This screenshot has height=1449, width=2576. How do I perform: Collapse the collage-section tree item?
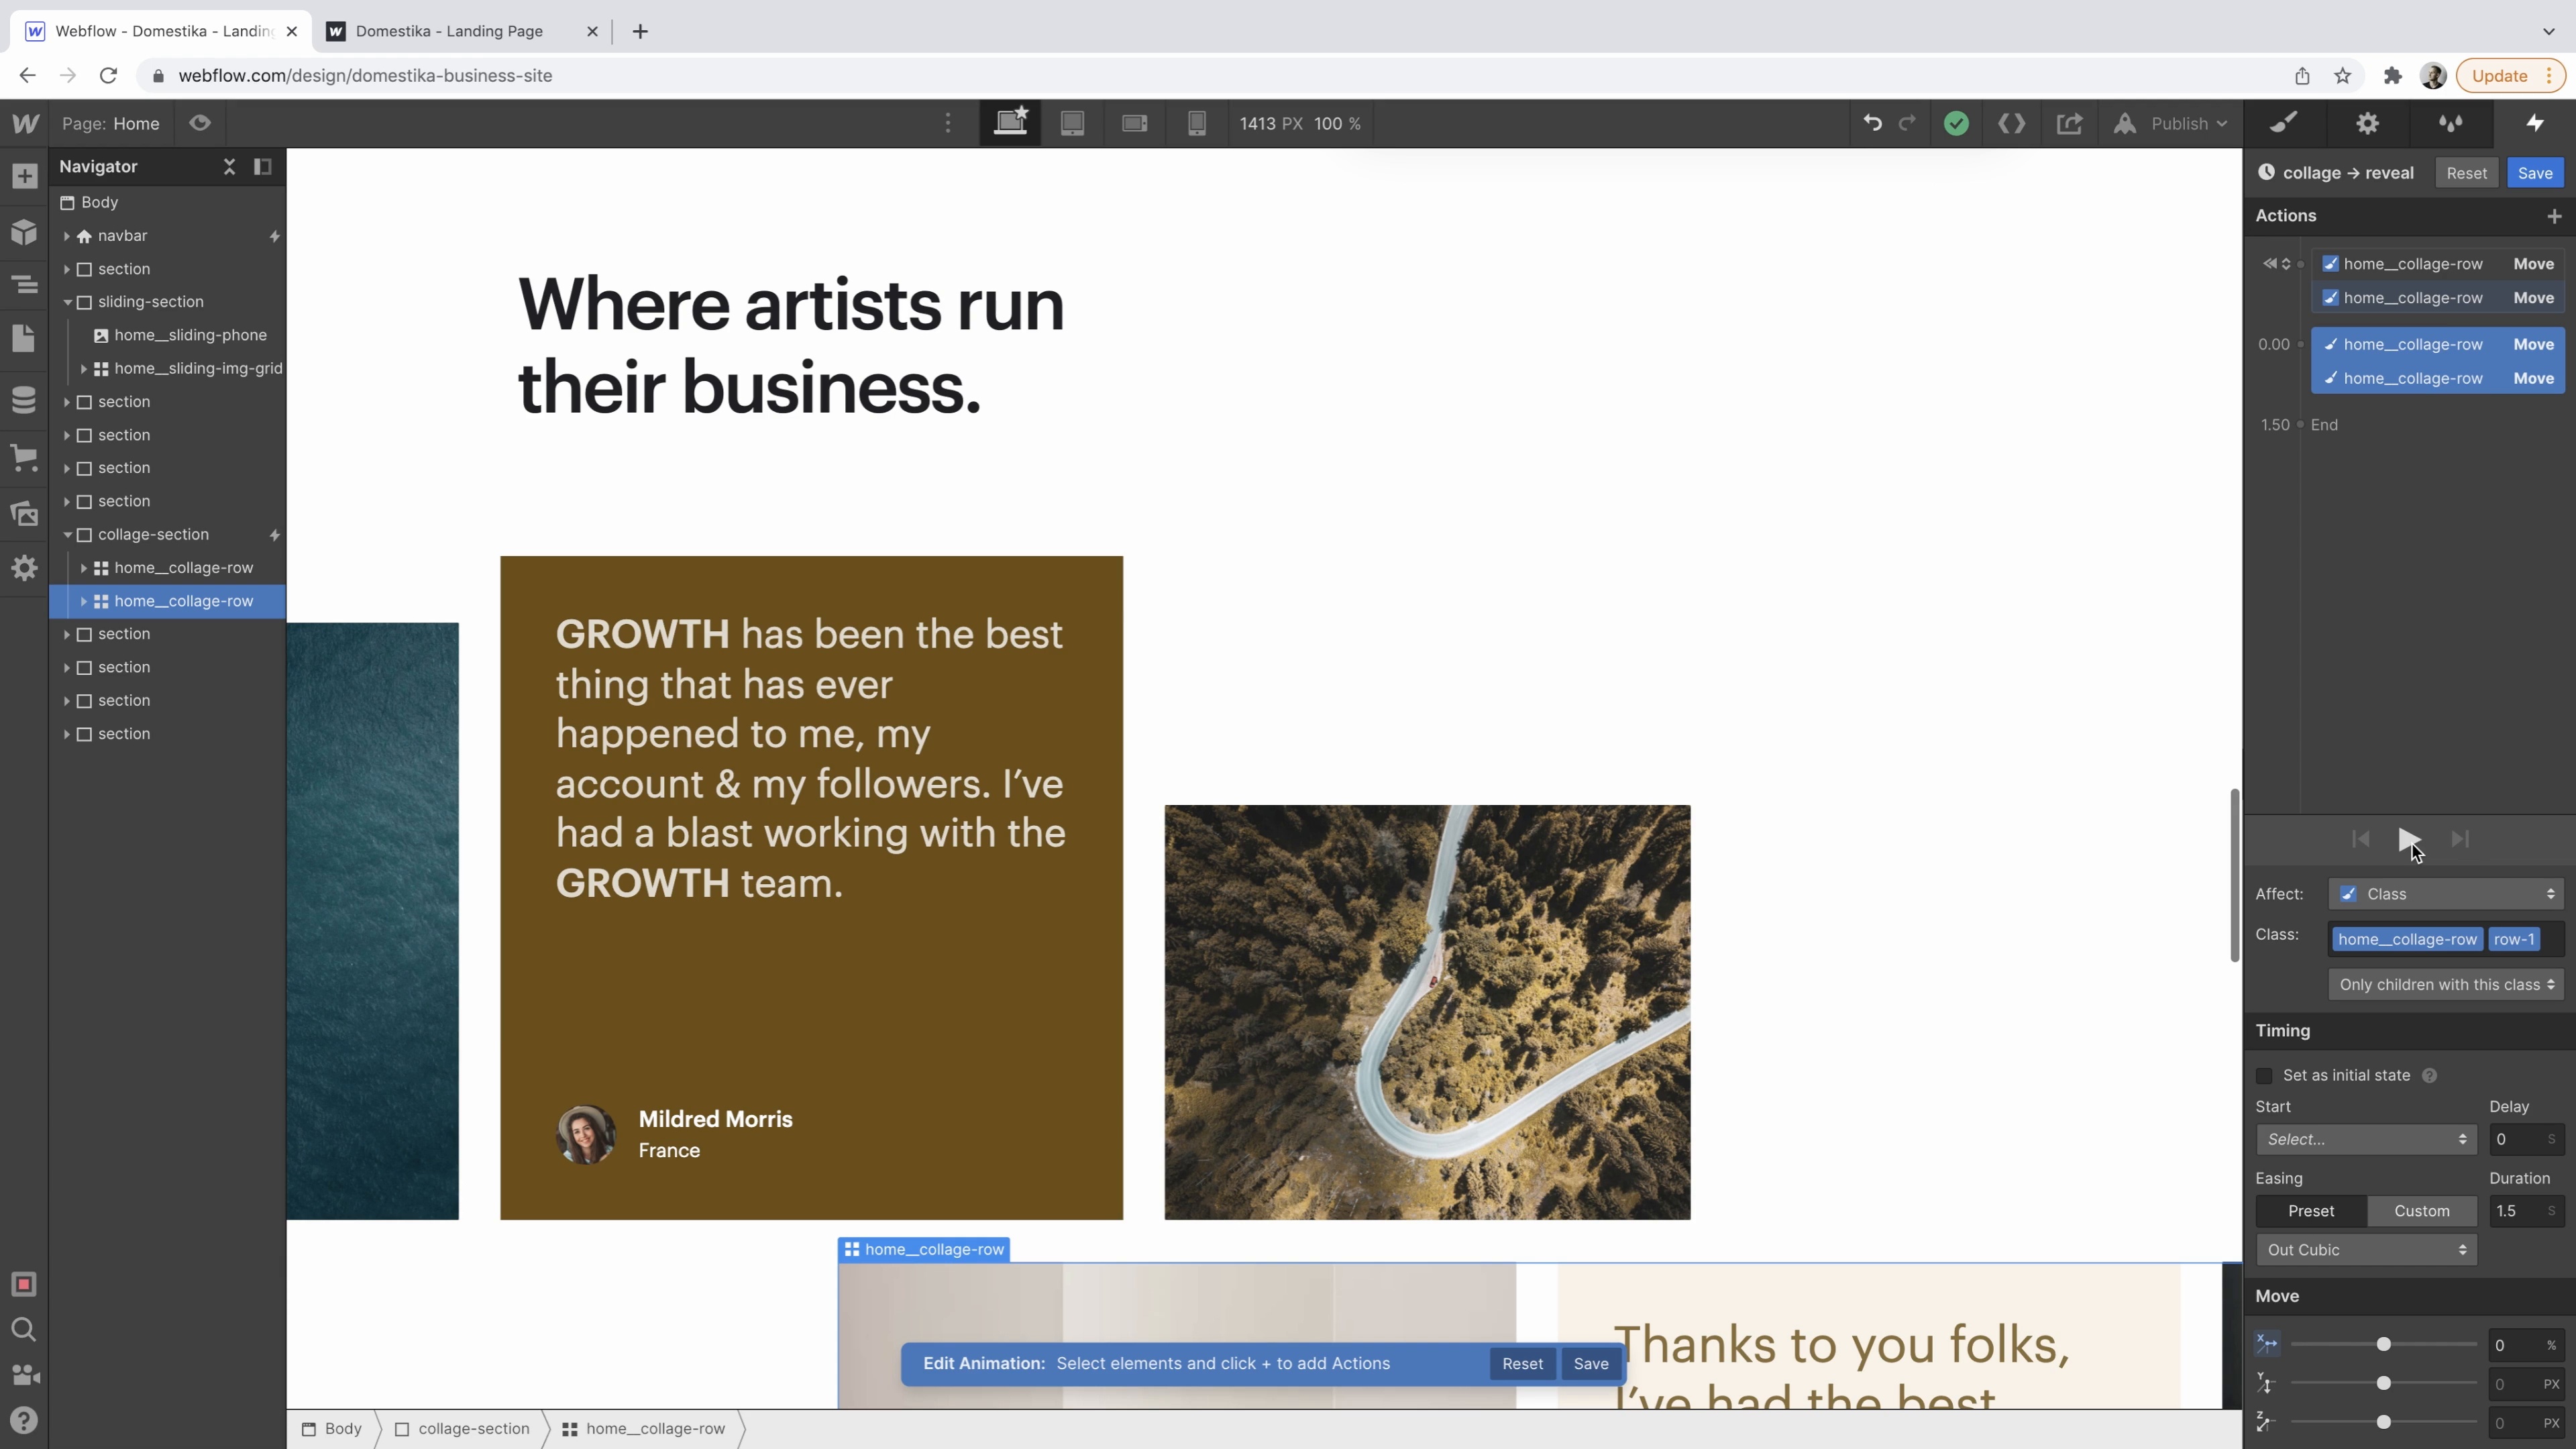(67, 535)
